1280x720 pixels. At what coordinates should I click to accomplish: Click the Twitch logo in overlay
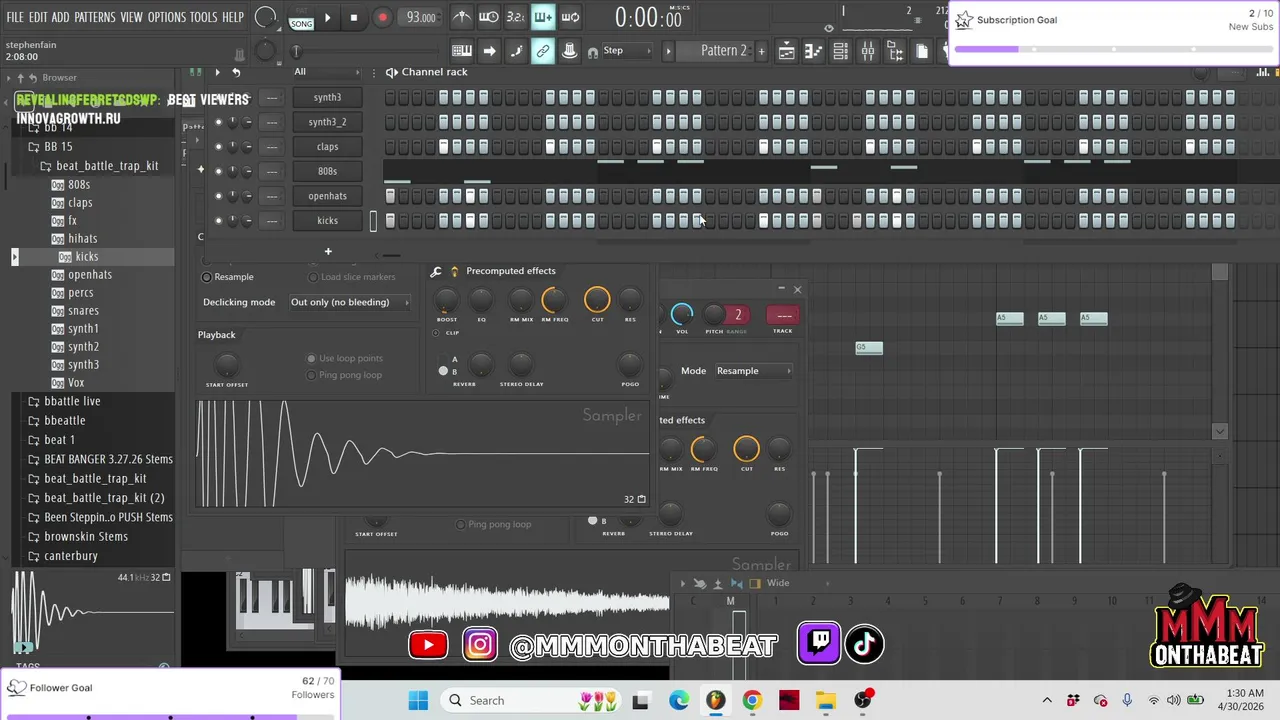coord(818,643)
